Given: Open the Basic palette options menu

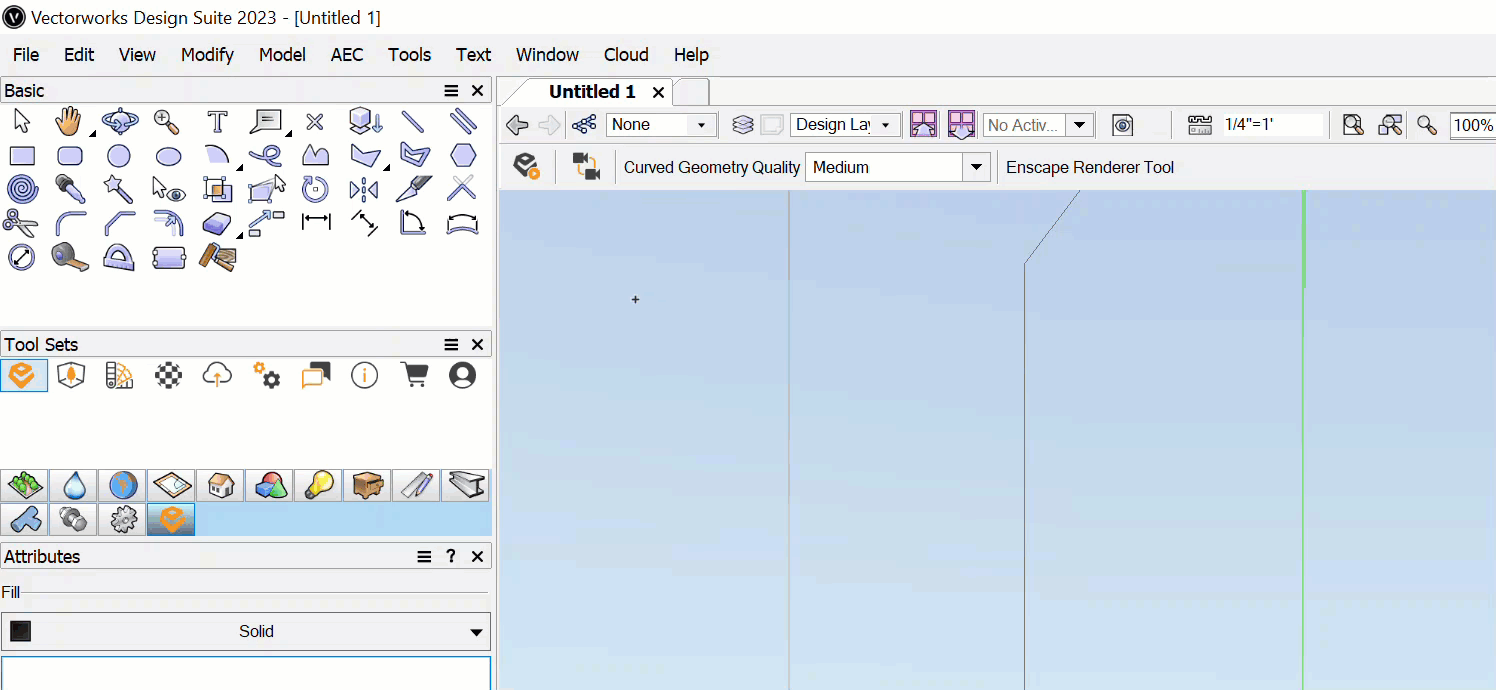Looking at the screenshot, I should point(452,91).
